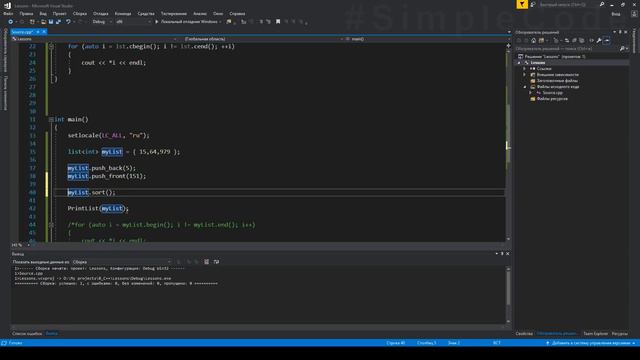640x360 pixels.
Task: Open the editor zoom percentage dropdown
Action: [x=20, y=245]
